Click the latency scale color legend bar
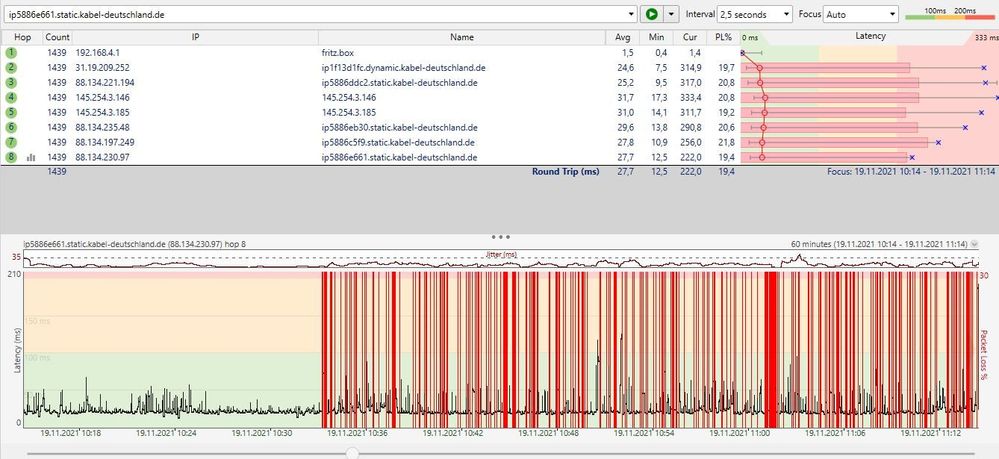Screen dimensions: 999x459 (x=948, y=16)
